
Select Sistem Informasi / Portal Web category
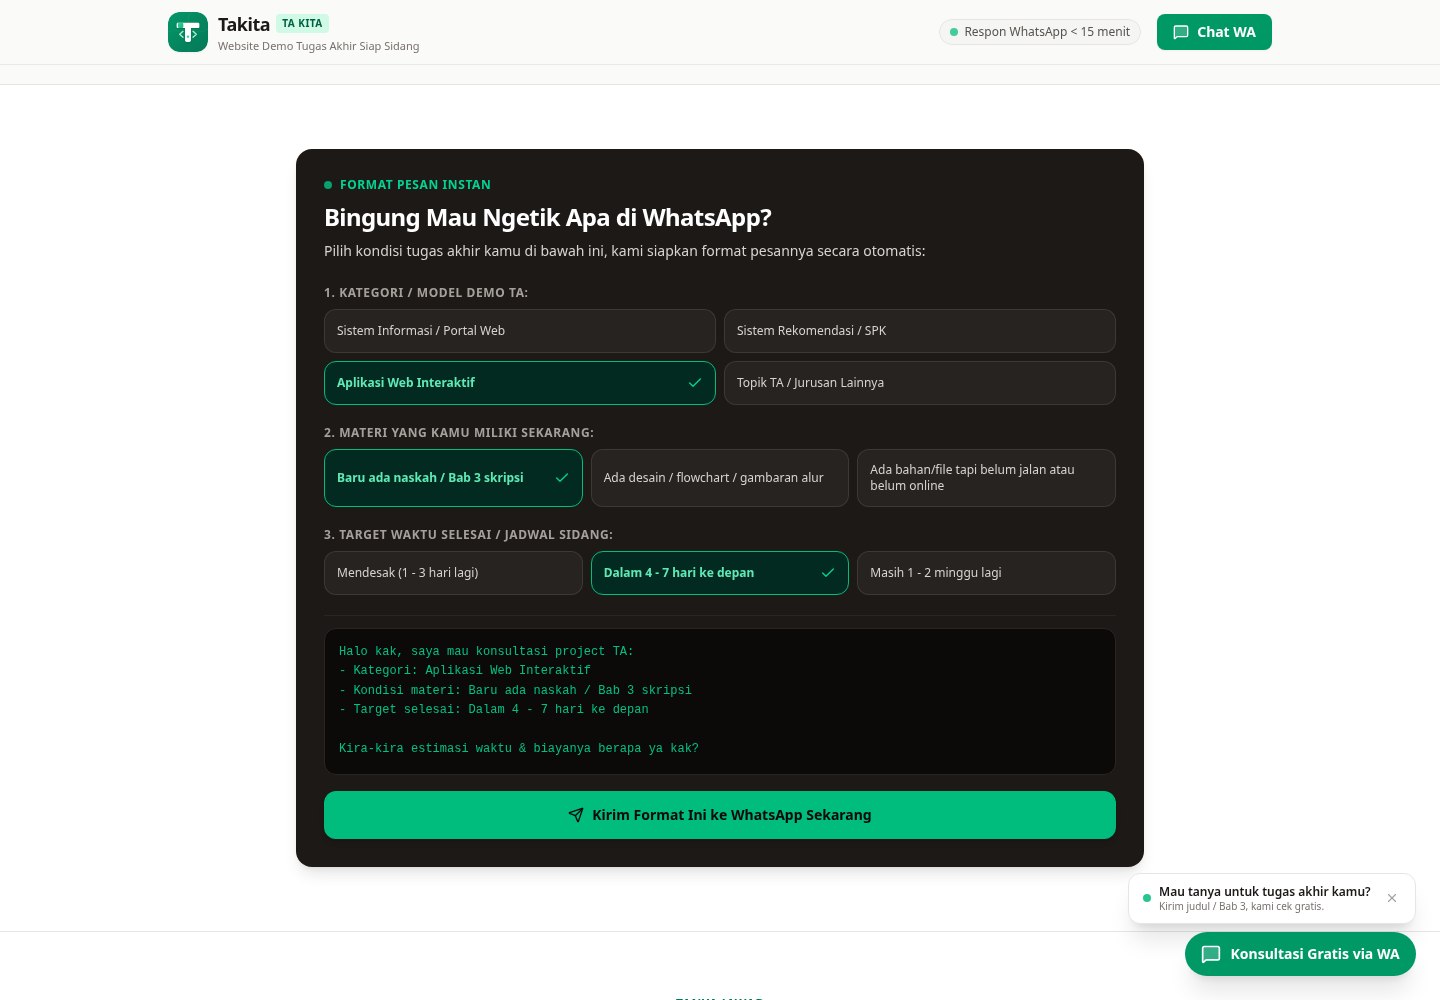(x=520, y=331)
